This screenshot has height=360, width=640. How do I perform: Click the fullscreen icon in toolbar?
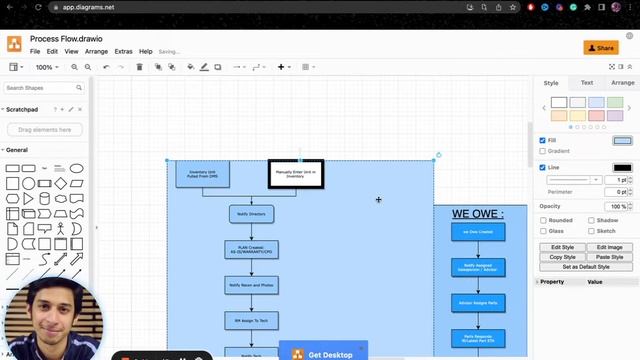click(x=611, y=67)
